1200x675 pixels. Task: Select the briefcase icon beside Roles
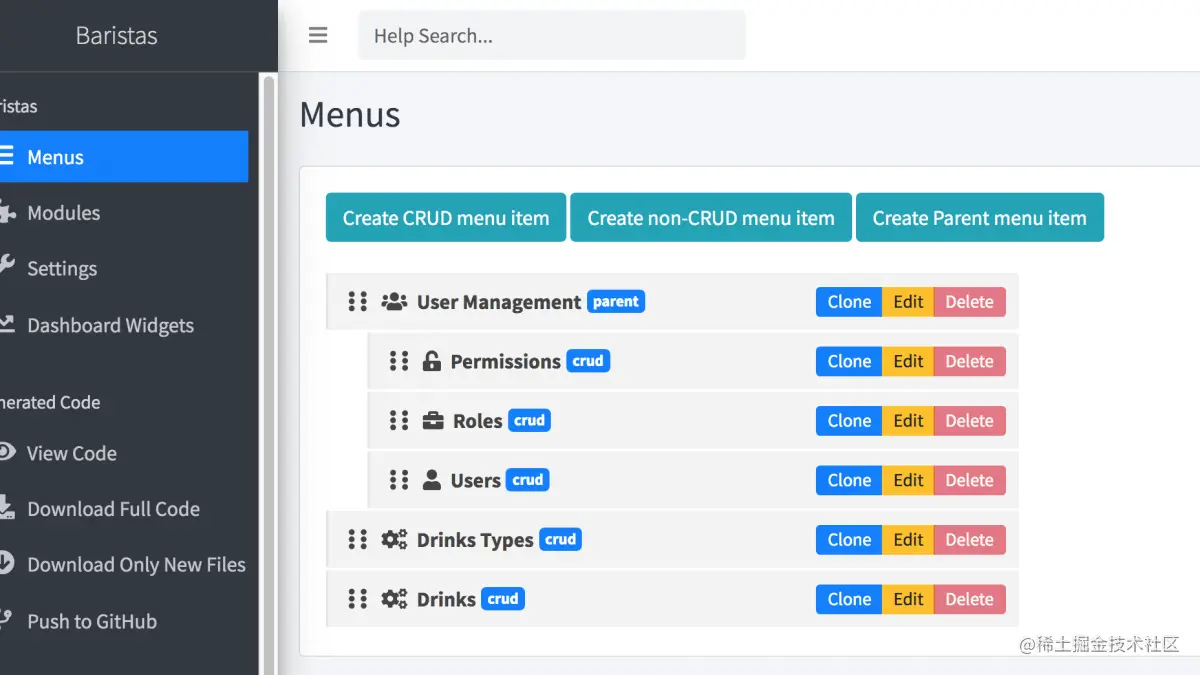tap(432, 420)
